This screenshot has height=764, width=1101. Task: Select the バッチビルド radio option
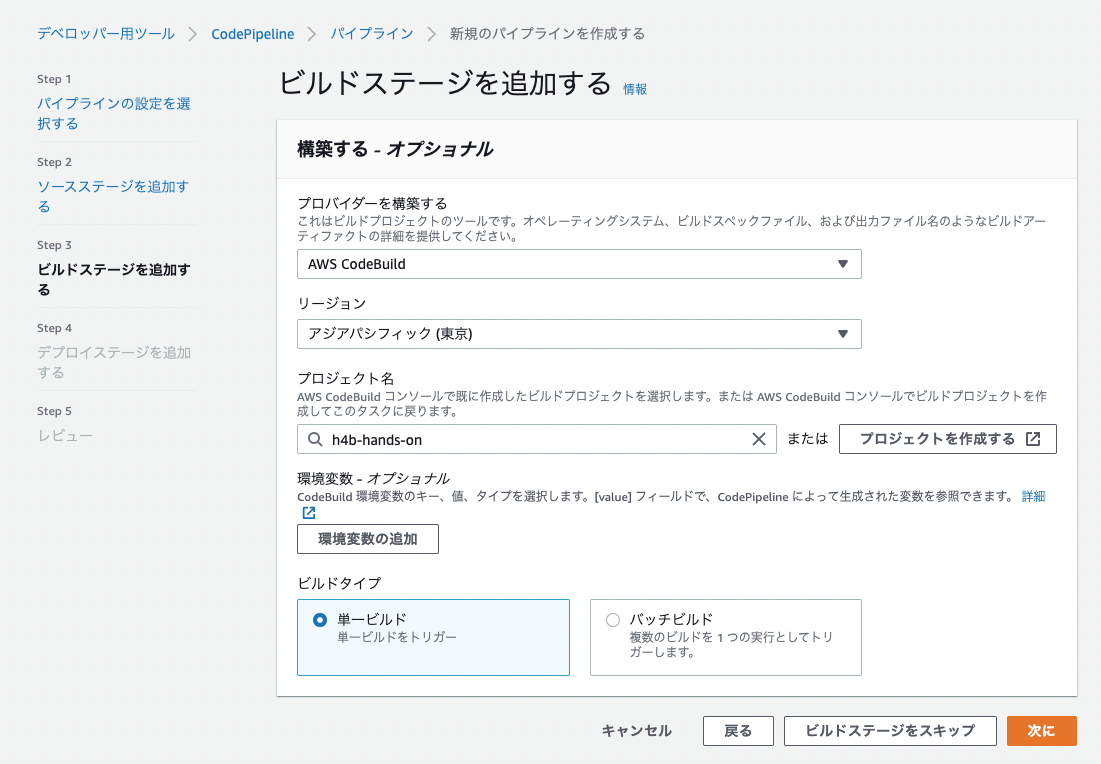pos(611,619)
